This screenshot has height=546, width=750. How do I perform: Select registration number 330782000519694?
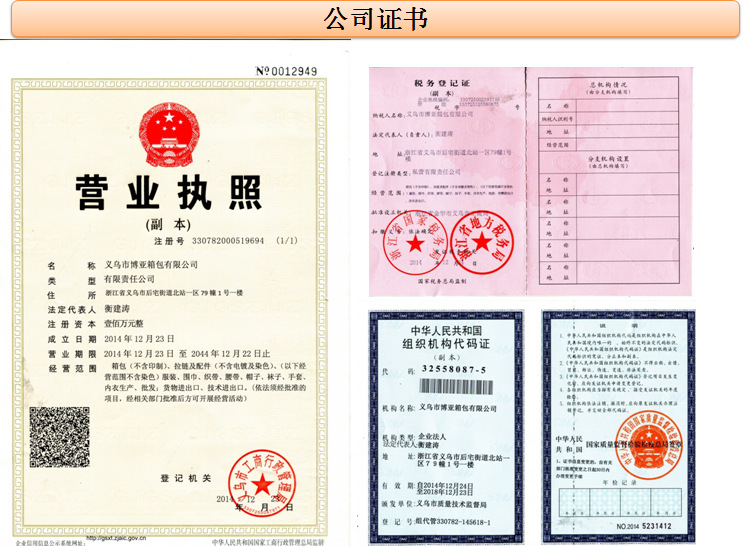coord(228,240)
